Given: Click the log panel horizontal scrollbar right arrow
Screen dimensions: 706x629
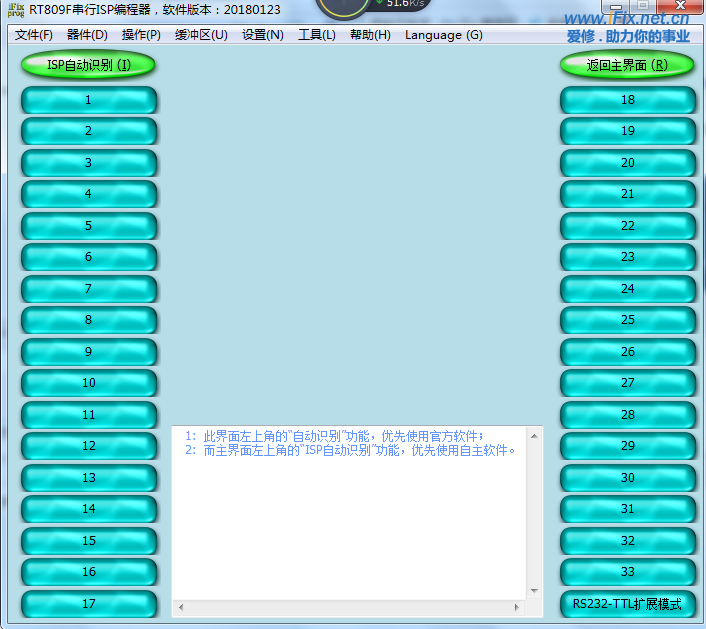Looking at the screenshot, I should point(516,607).
